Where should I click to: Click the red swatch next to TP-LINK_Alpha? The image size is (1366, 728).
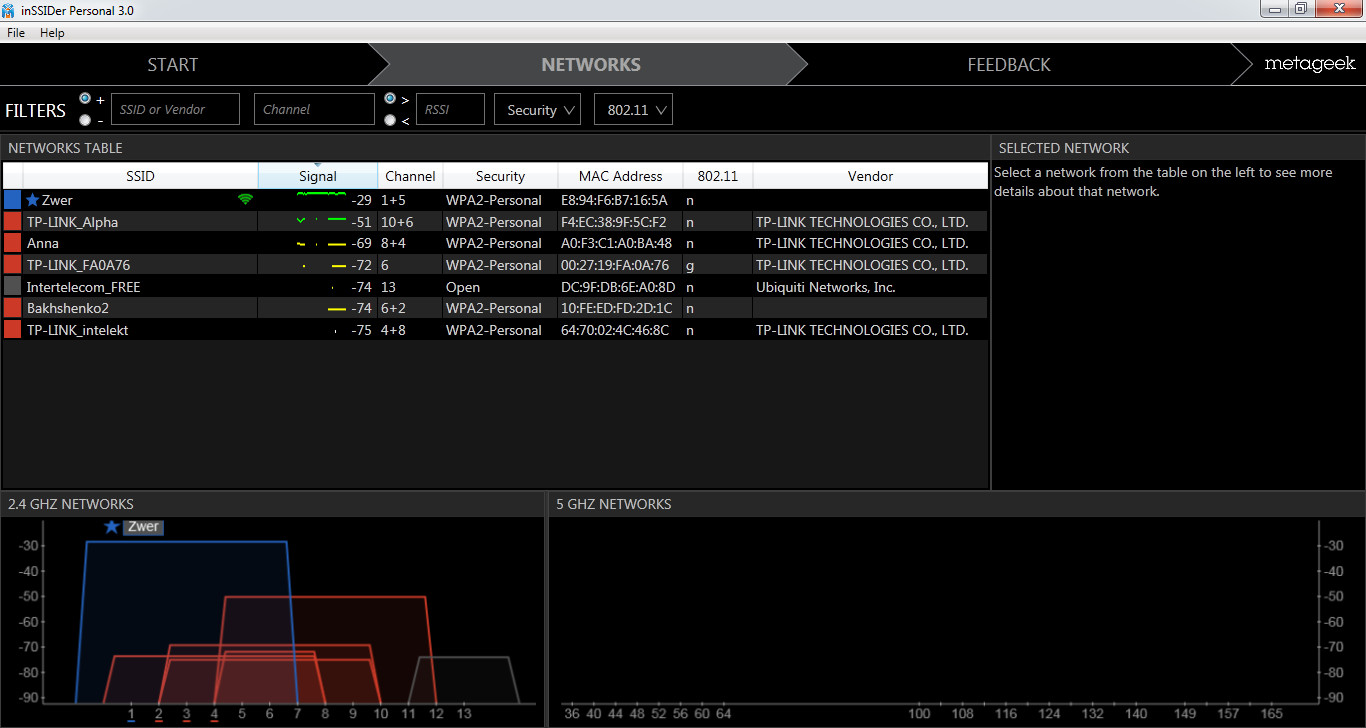[12, 222]
